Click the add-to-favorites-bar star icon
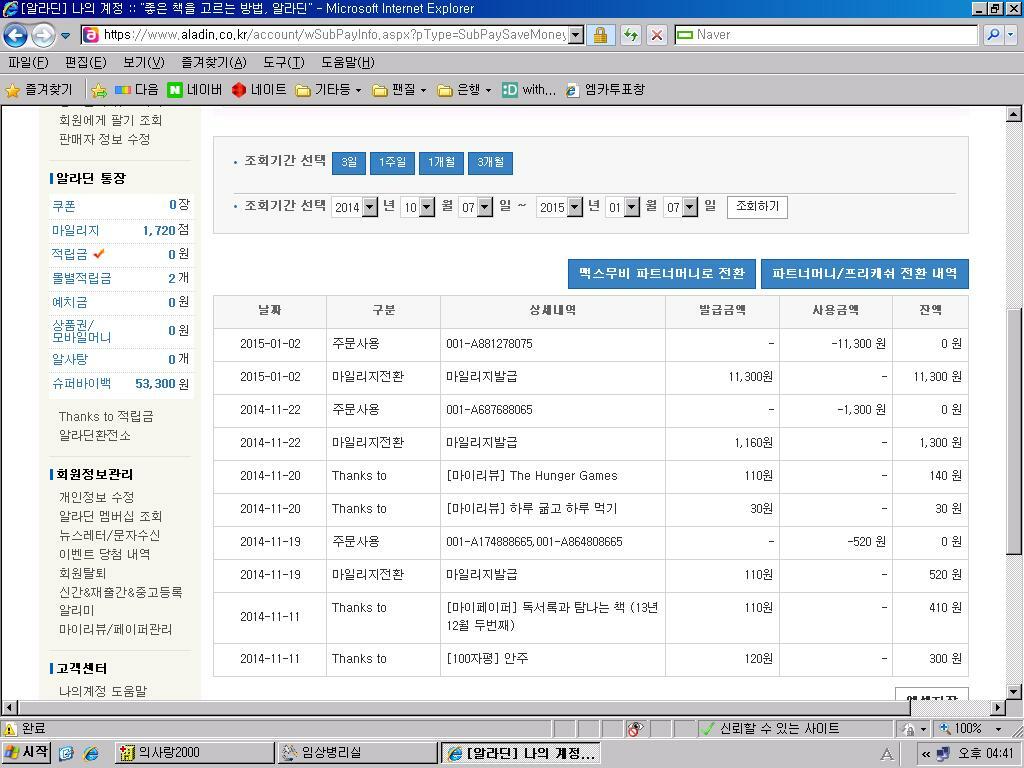Viewport: 1024px width, 768px height. [99, 90]
